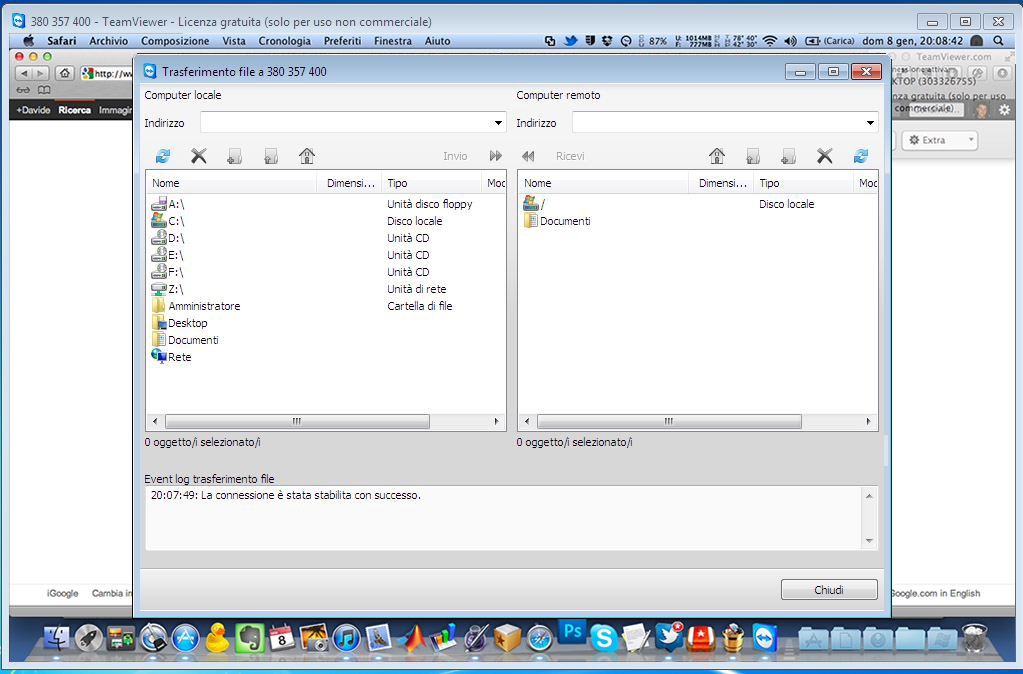Click the delete X icon in local toolbar
The width and height of the screenshot is (1023, 674).
coord(199,156)
